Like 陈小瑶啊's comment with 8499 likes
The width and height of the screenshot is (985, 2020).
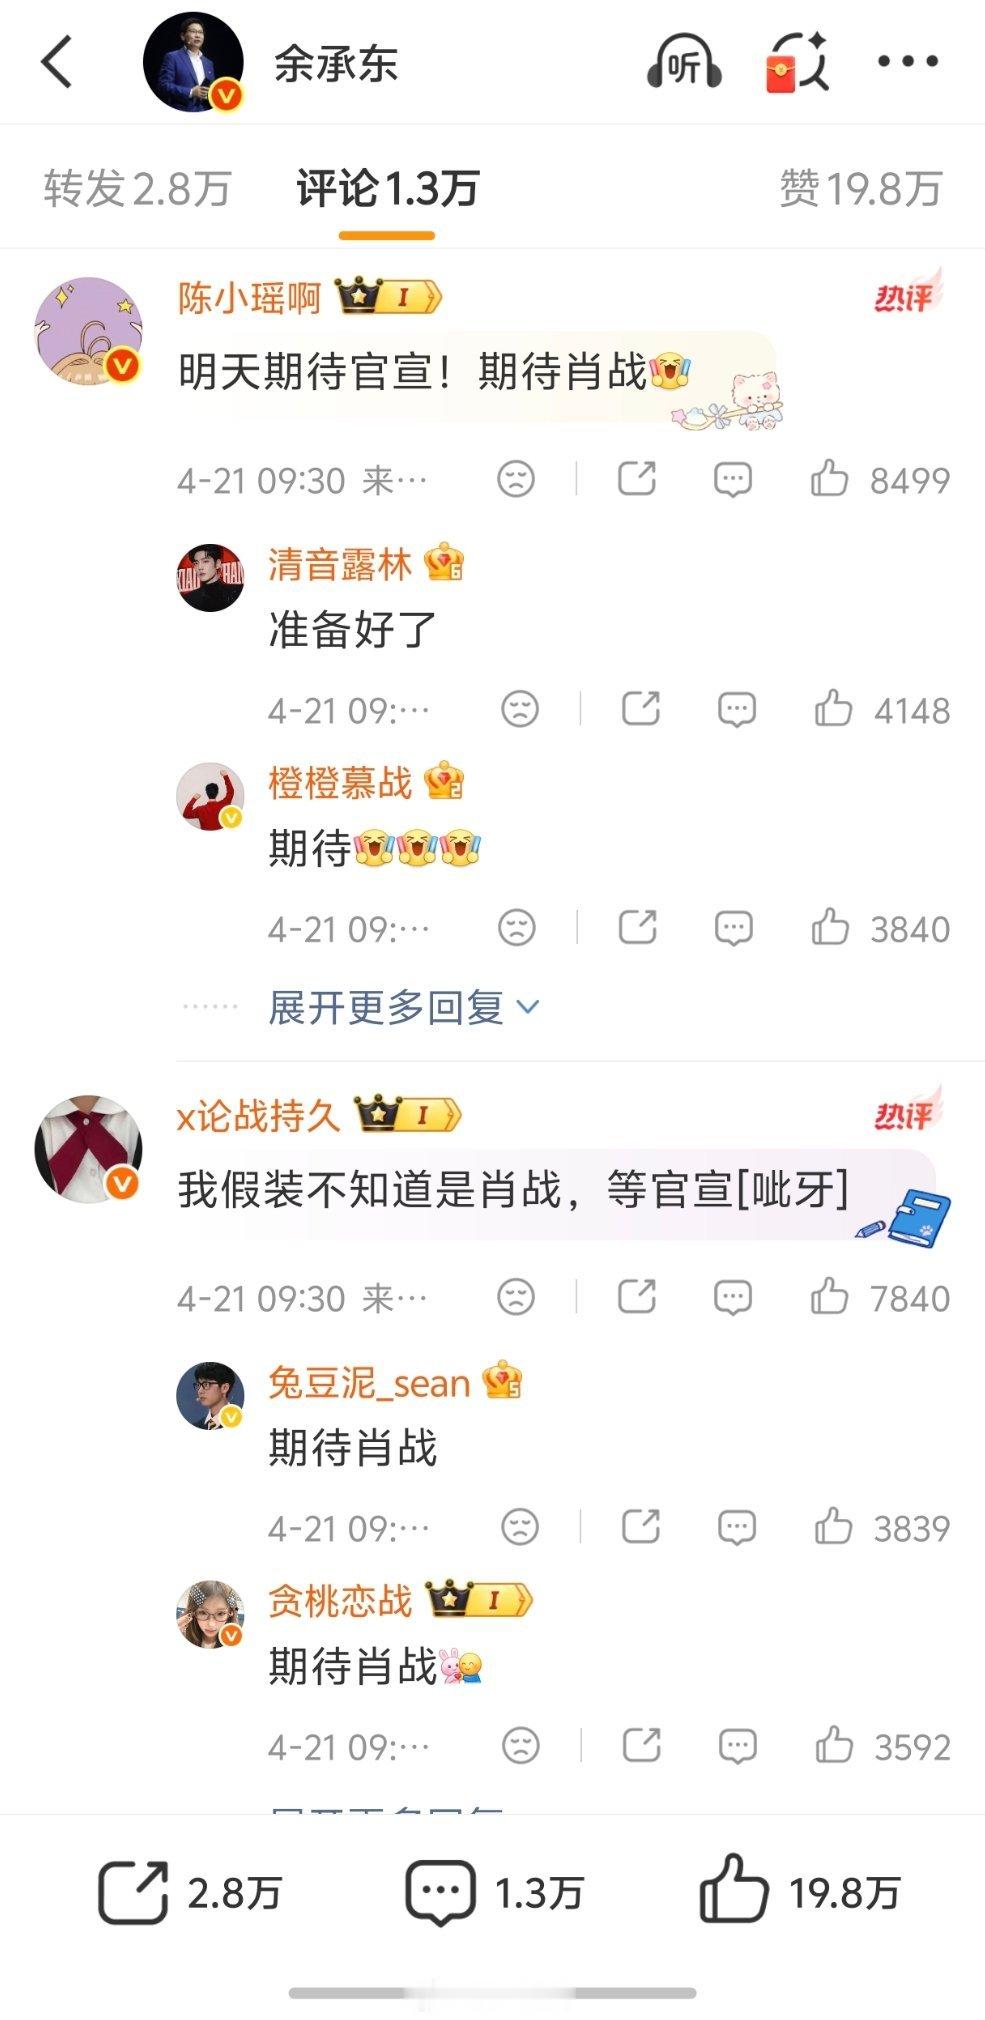pos(879,479)
